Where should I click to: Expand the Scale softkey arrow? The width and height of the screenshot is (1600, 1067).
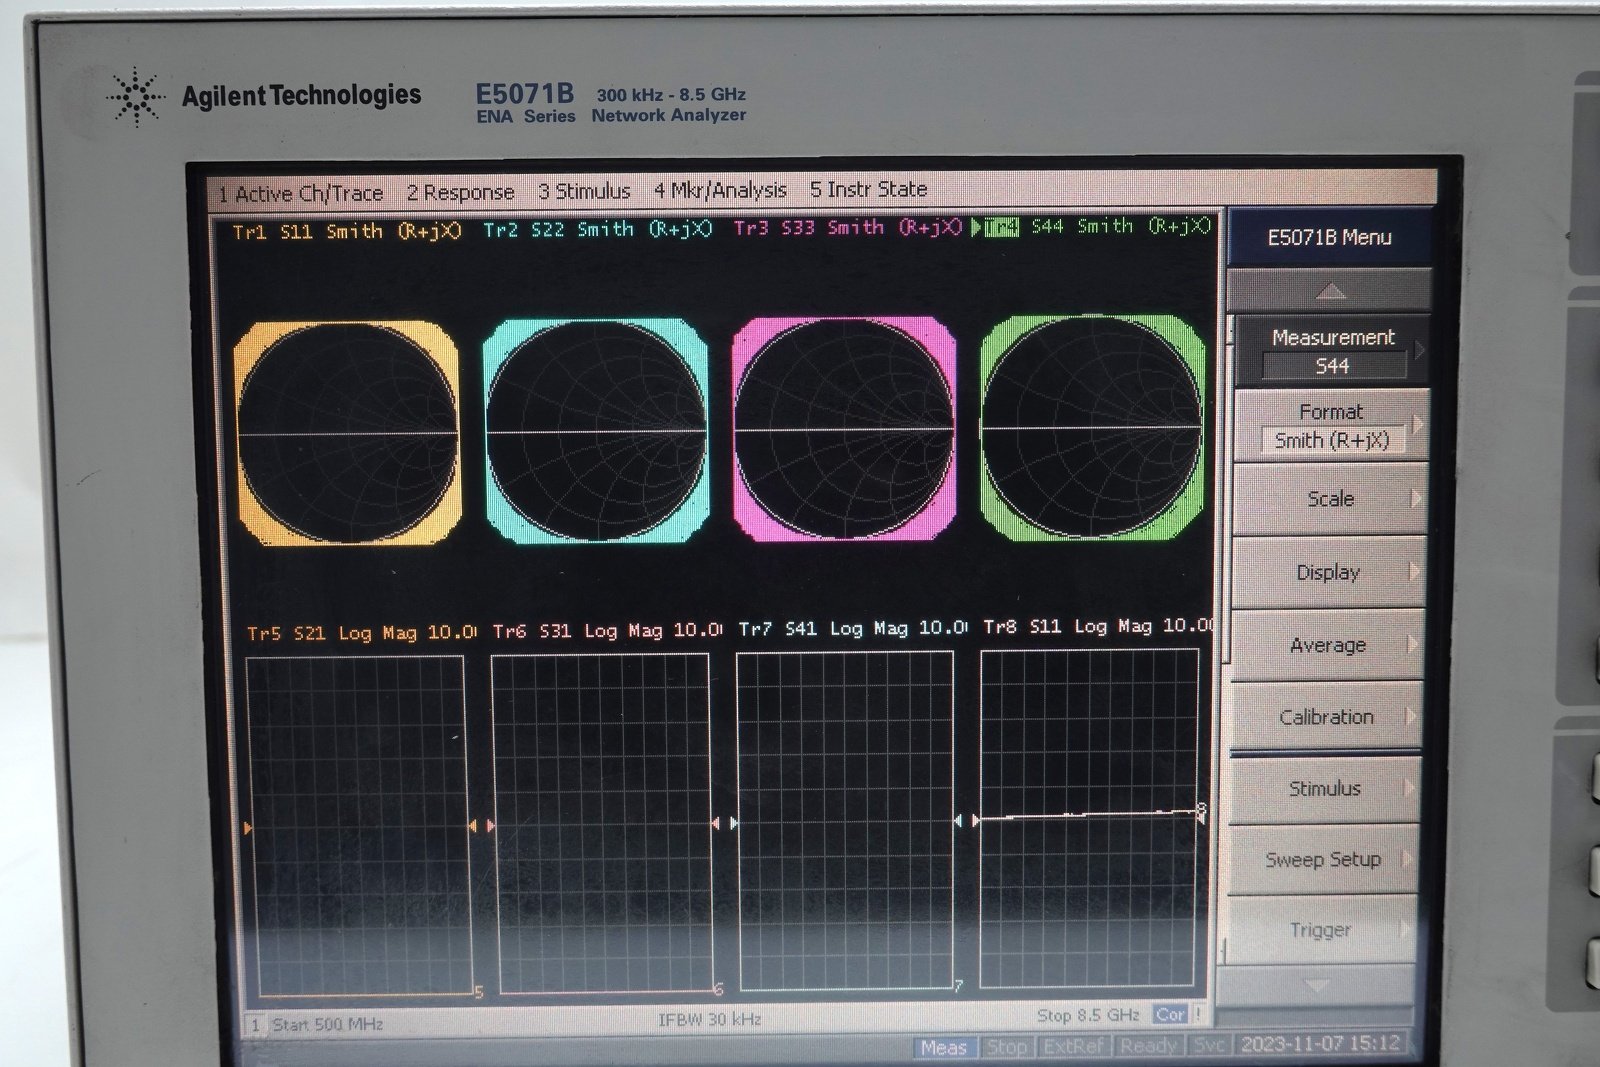tap(1415, 497)
